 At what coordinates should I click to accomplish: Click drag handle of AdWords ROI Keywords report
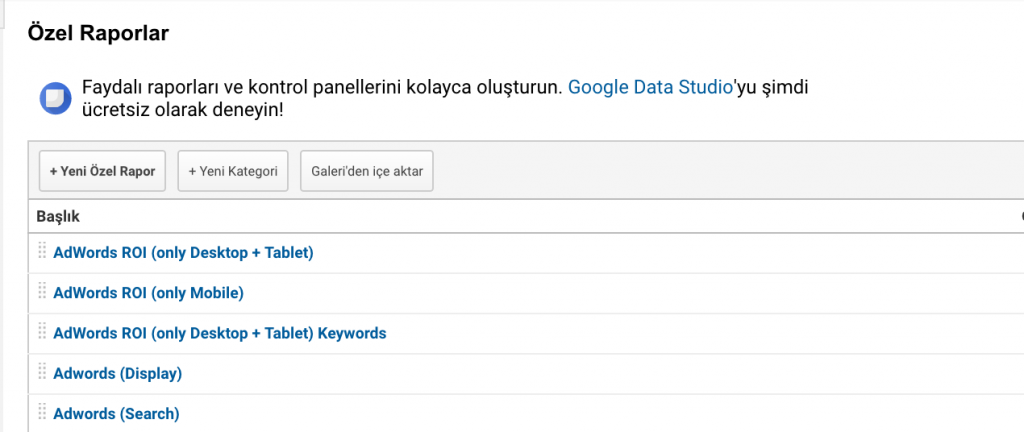pos(42,332)
